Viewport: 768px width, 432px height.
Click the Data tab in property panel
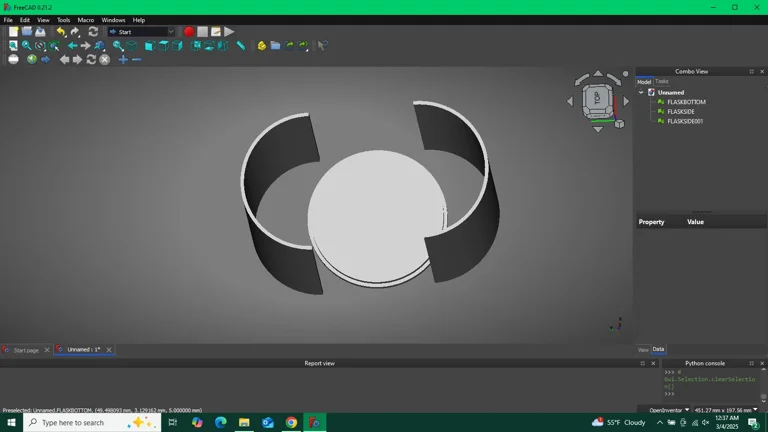click(x=658, y=349)
